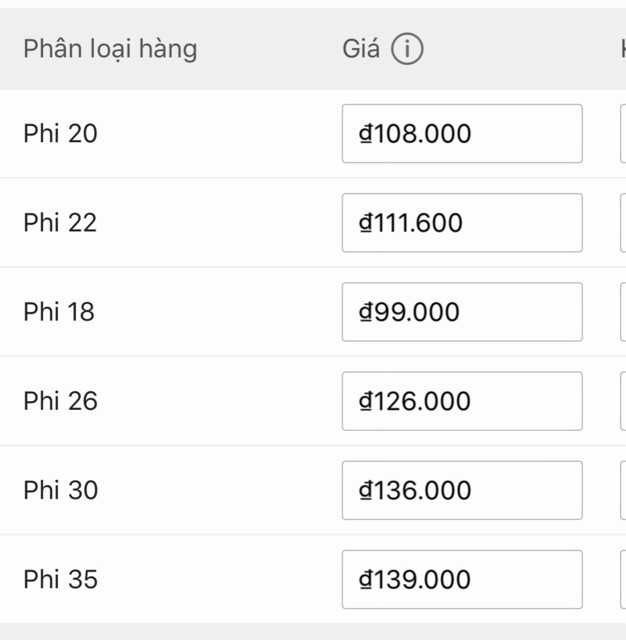Click the Phi 20 price field
The height and width of the screenshot is (640, 626).
tap(462, 133)
